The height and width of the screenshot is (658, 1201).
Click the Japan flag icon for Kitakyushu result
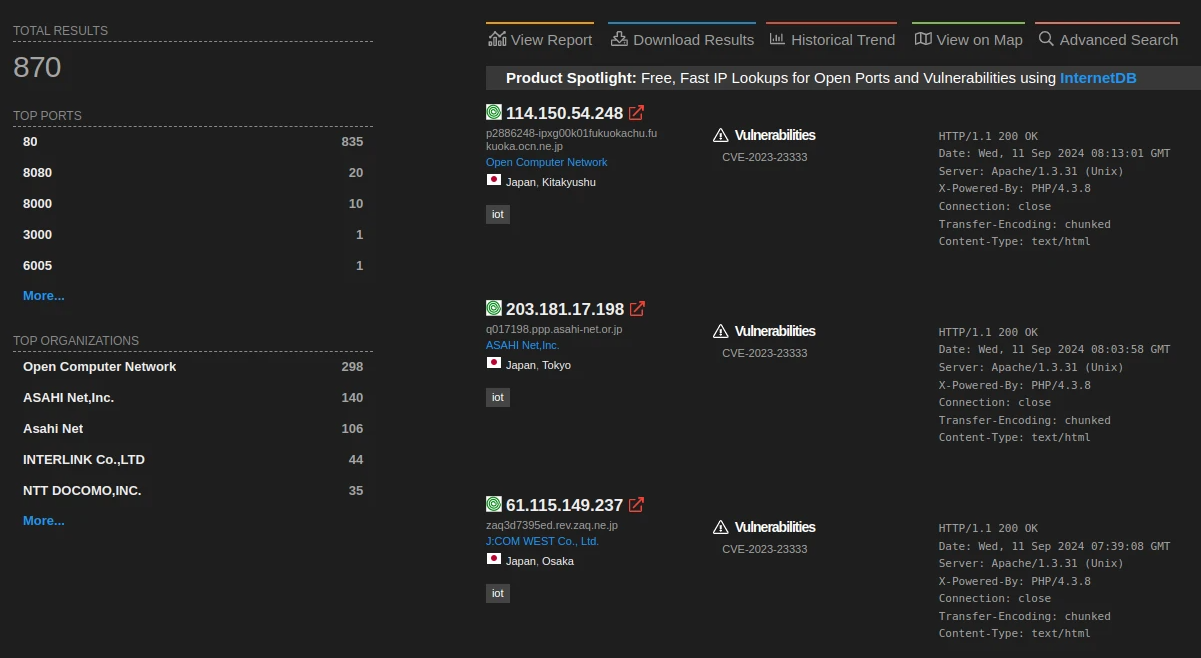pos(494,181)
